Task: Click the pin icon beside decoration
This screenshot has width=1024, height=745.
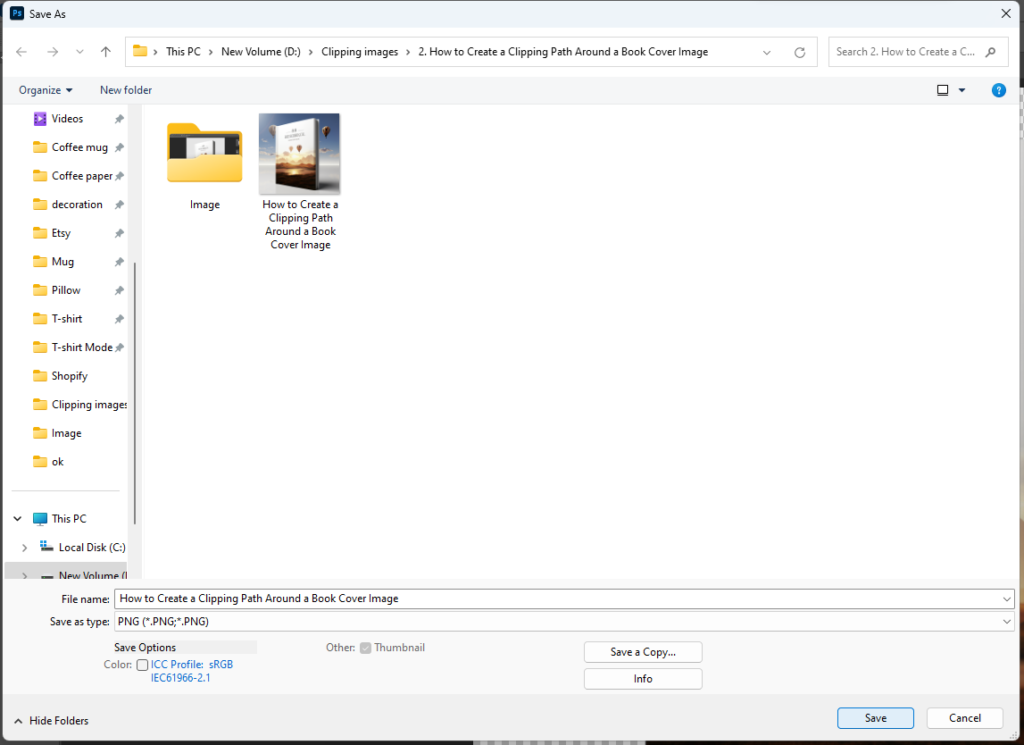Action: coord(119,204)
